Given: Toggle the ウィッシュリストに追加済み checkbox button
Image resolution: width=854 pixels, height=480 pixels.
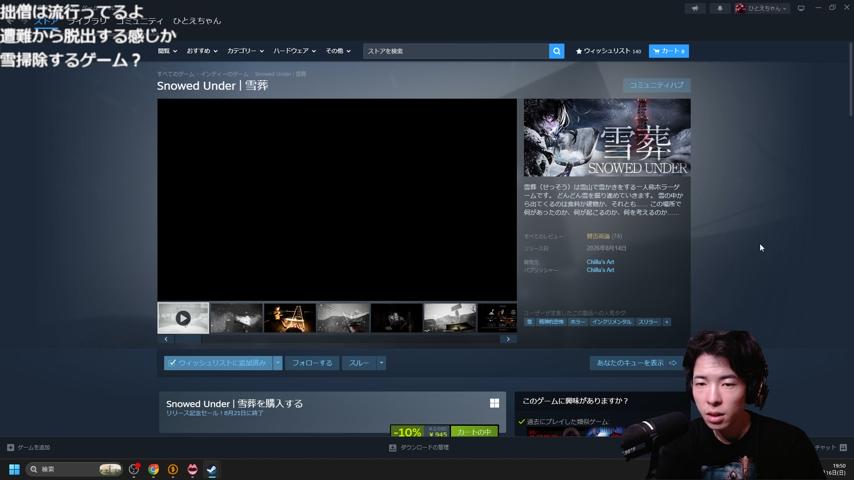Looking at the screenshot, I should (218, 363).
